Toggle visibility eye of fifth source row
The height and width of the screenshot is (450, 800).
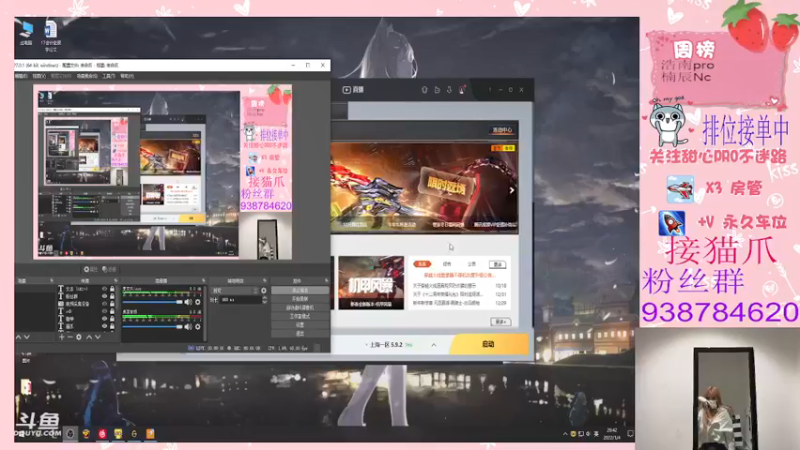[x=104, y=318]
